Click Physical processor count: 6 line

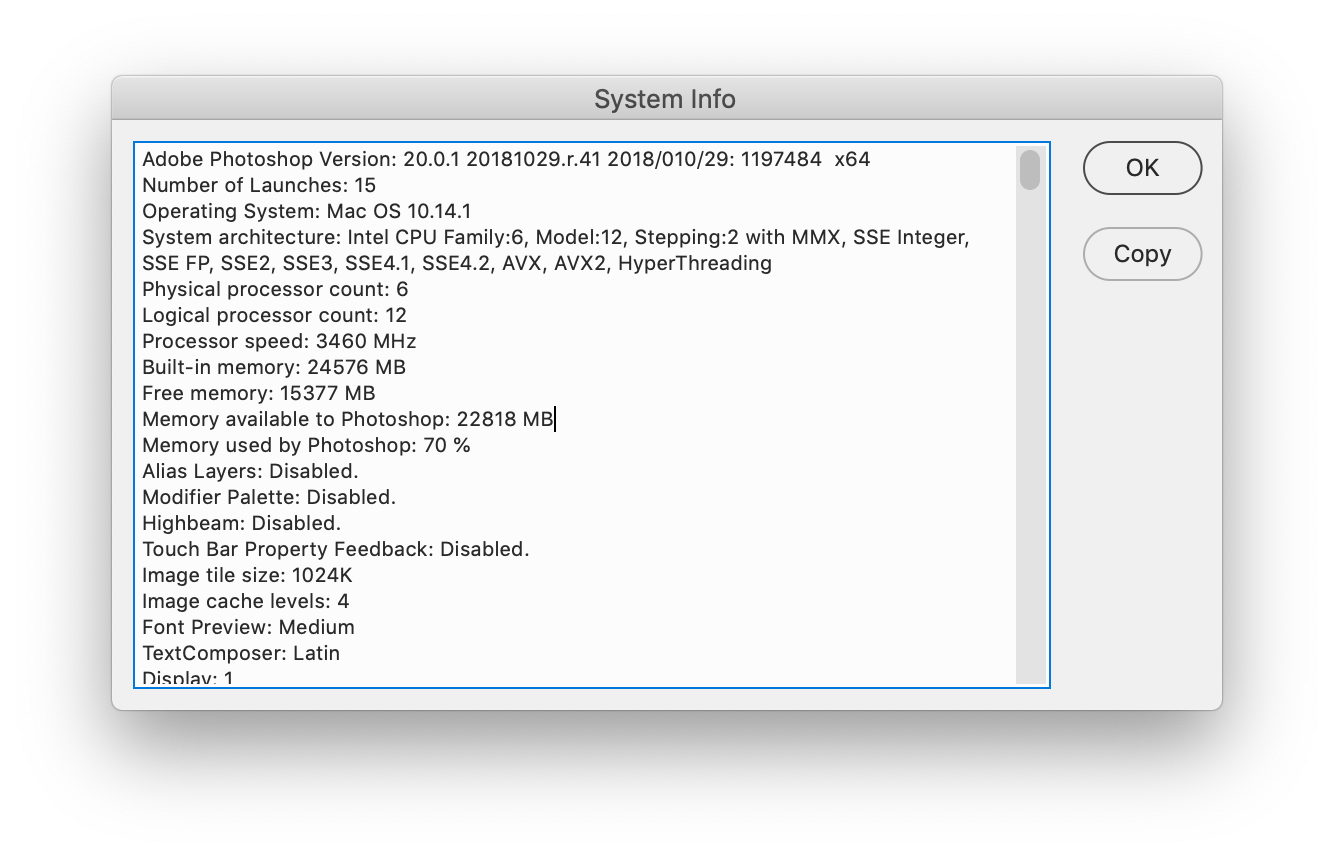point(275,289)
